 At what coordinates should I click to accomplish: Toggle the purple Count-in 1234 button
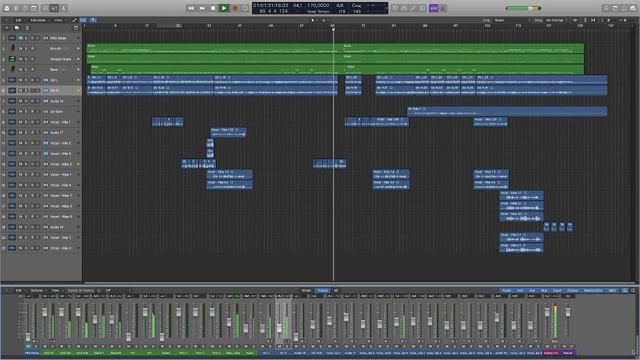coord(433,8)
